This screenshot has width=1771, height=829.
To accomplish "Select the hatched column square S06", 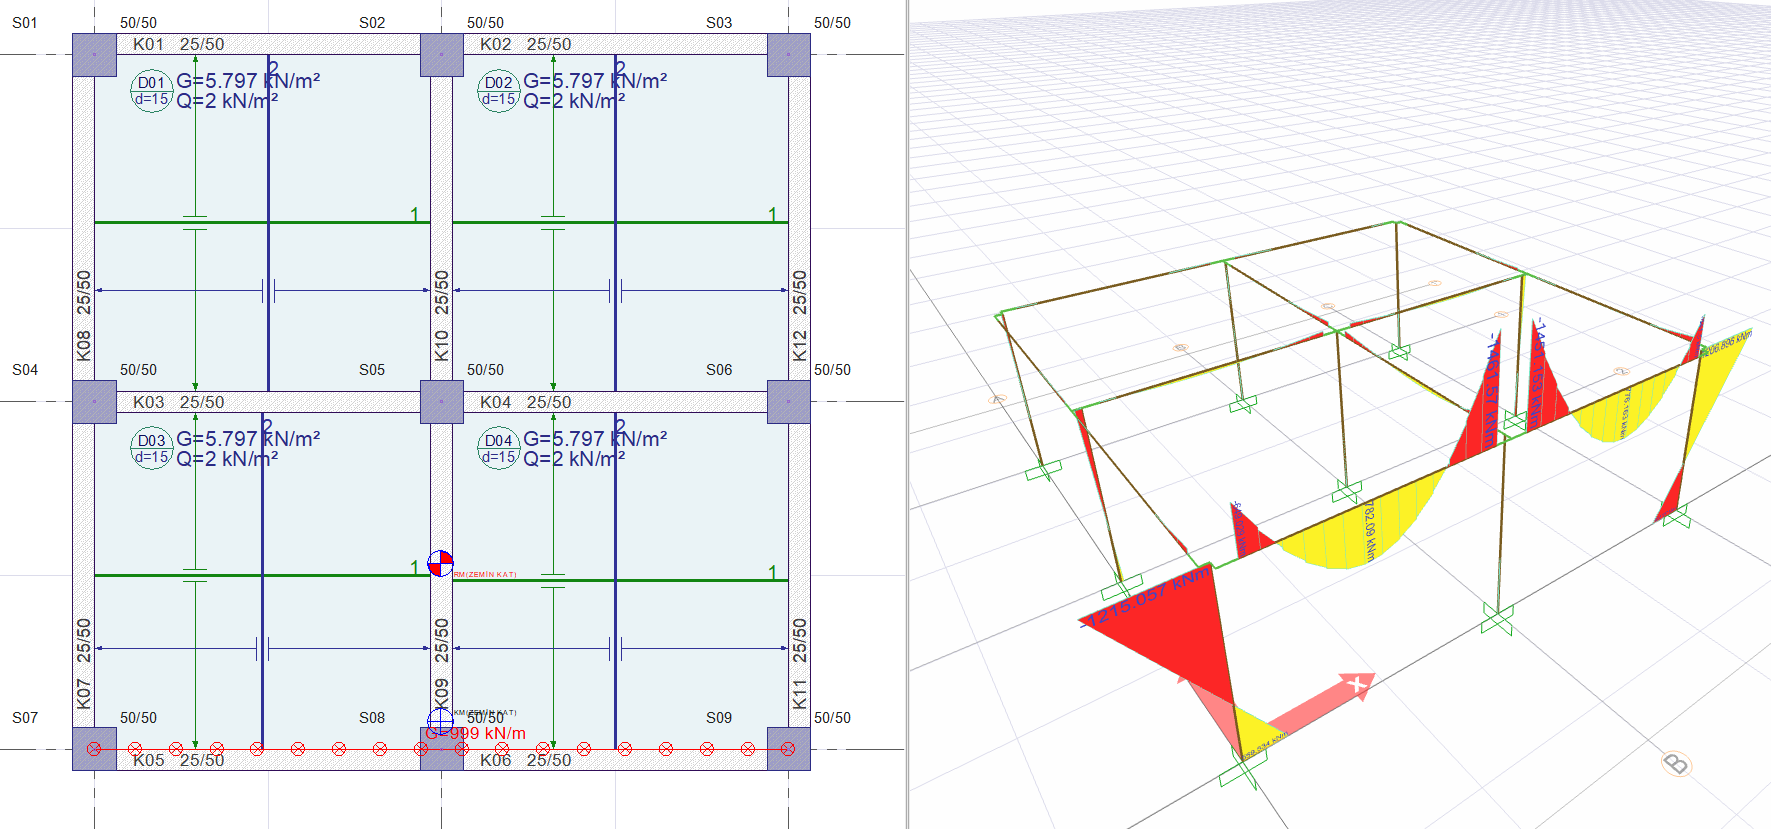I will [x=789, y=402].
